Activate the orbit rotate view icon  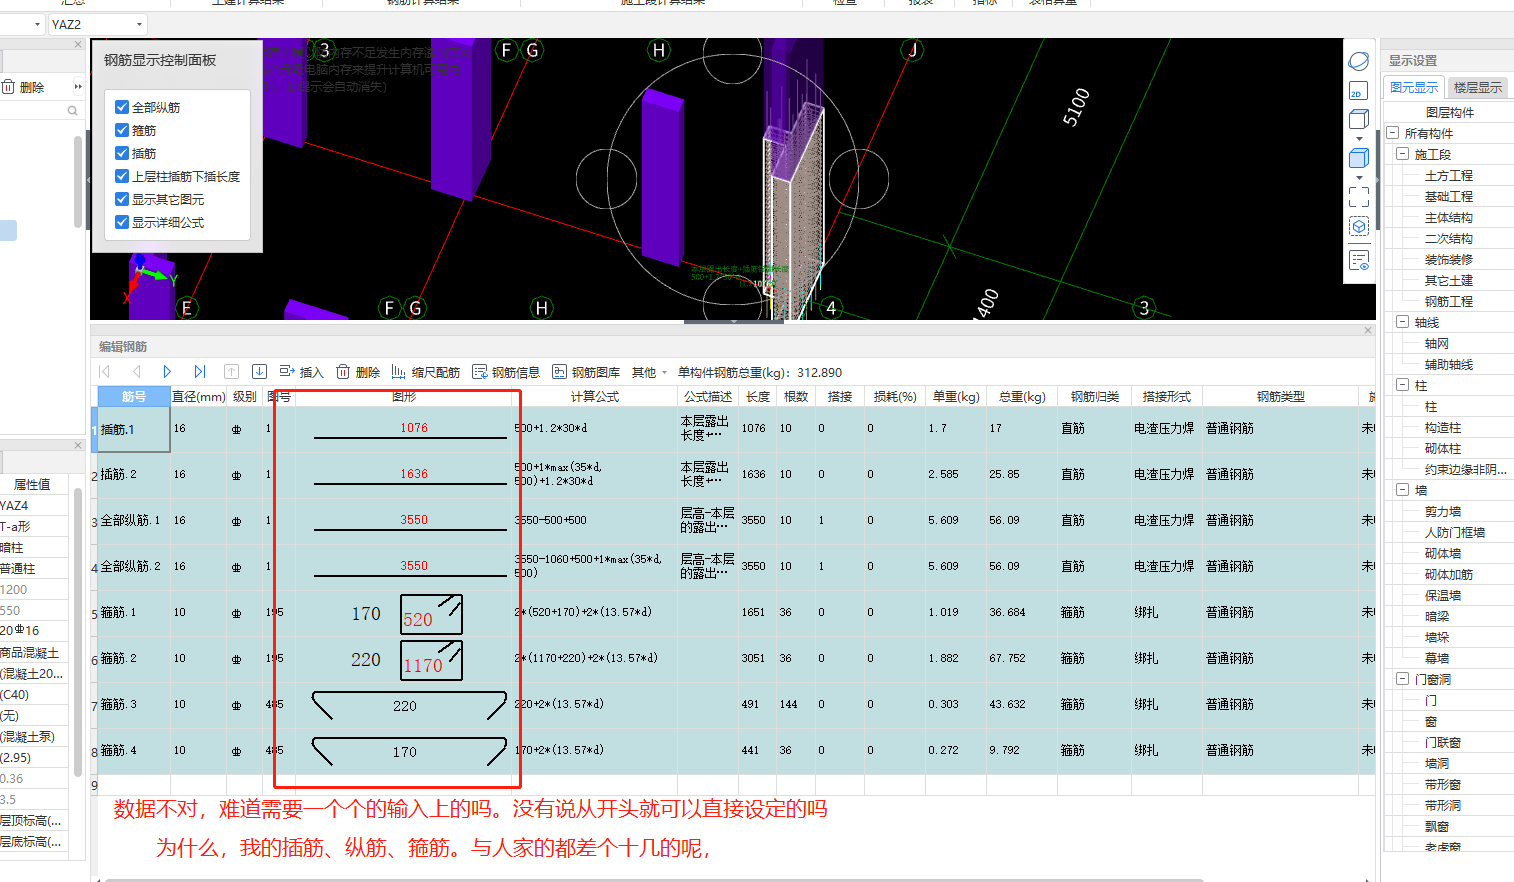pyautogui.click(x=1359, y=62)
